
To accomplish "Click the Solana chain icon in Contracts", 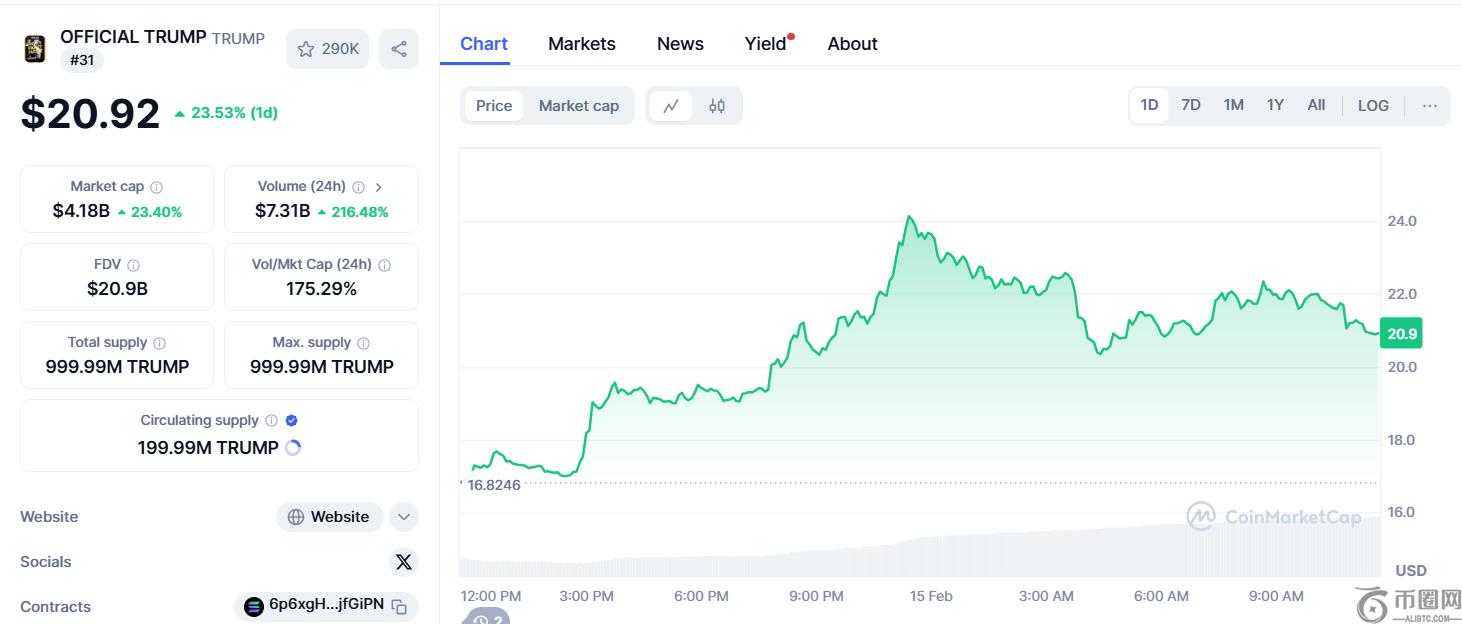I will point(254,606).
